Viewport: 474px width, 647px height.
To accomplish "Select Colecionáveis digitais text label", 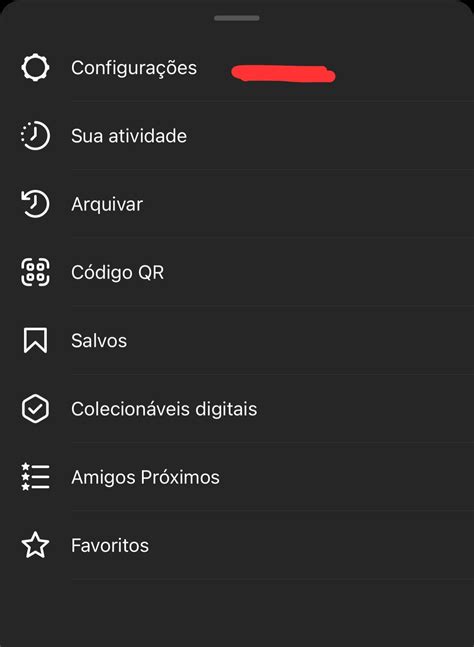I will click(x=164, y=409).
